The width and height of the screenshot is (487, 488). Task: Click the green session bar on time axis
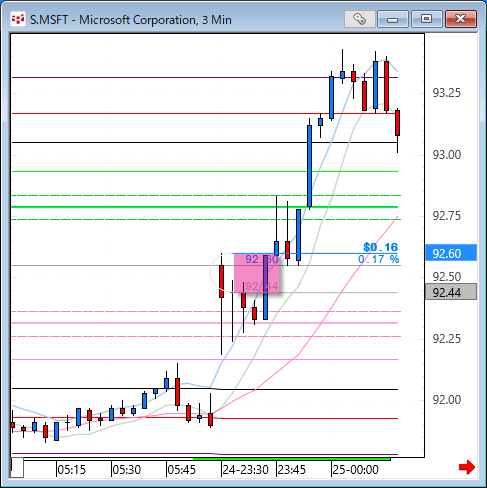click(292, 459)
